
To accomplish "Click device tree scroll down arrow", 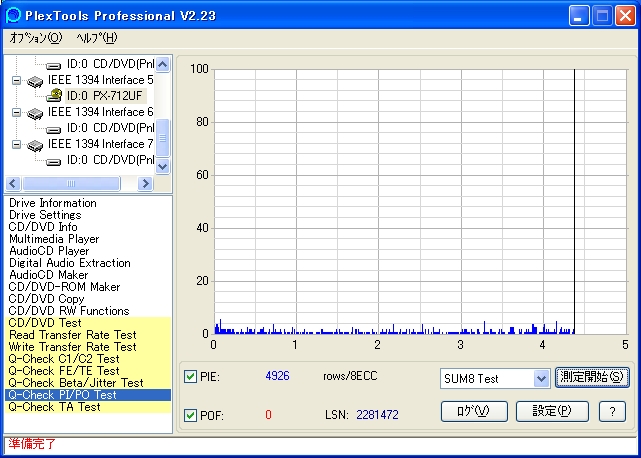I will pos(163,166).
